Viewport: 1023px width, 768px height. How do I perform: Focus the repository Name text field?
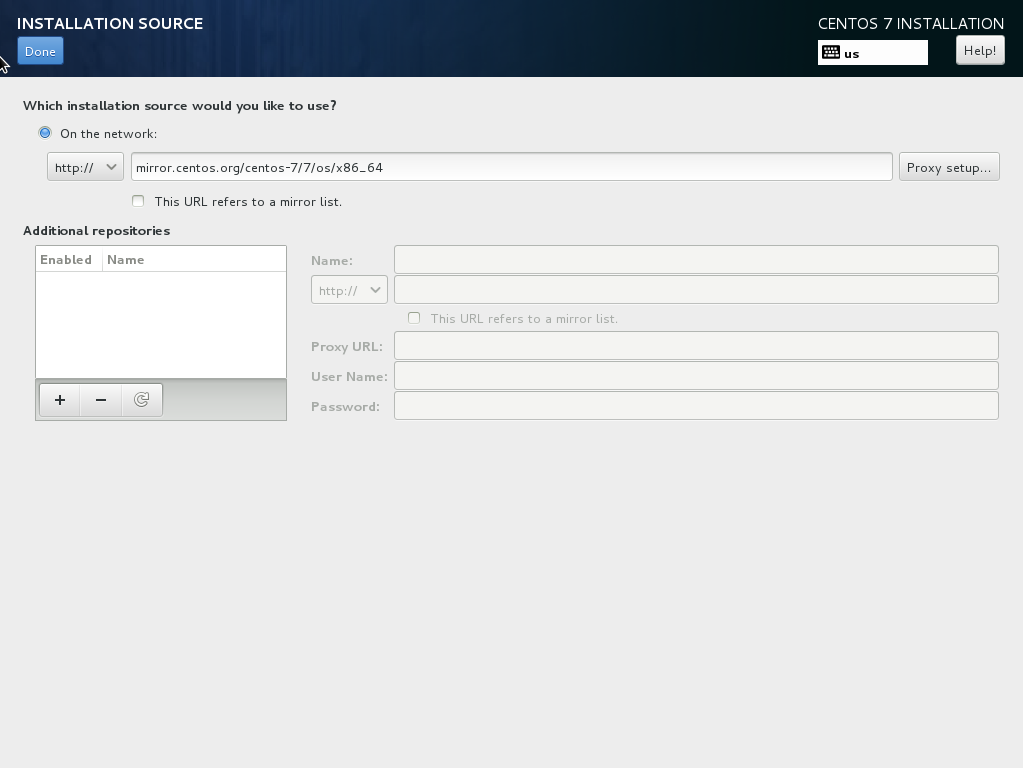[x=696, y=260]
